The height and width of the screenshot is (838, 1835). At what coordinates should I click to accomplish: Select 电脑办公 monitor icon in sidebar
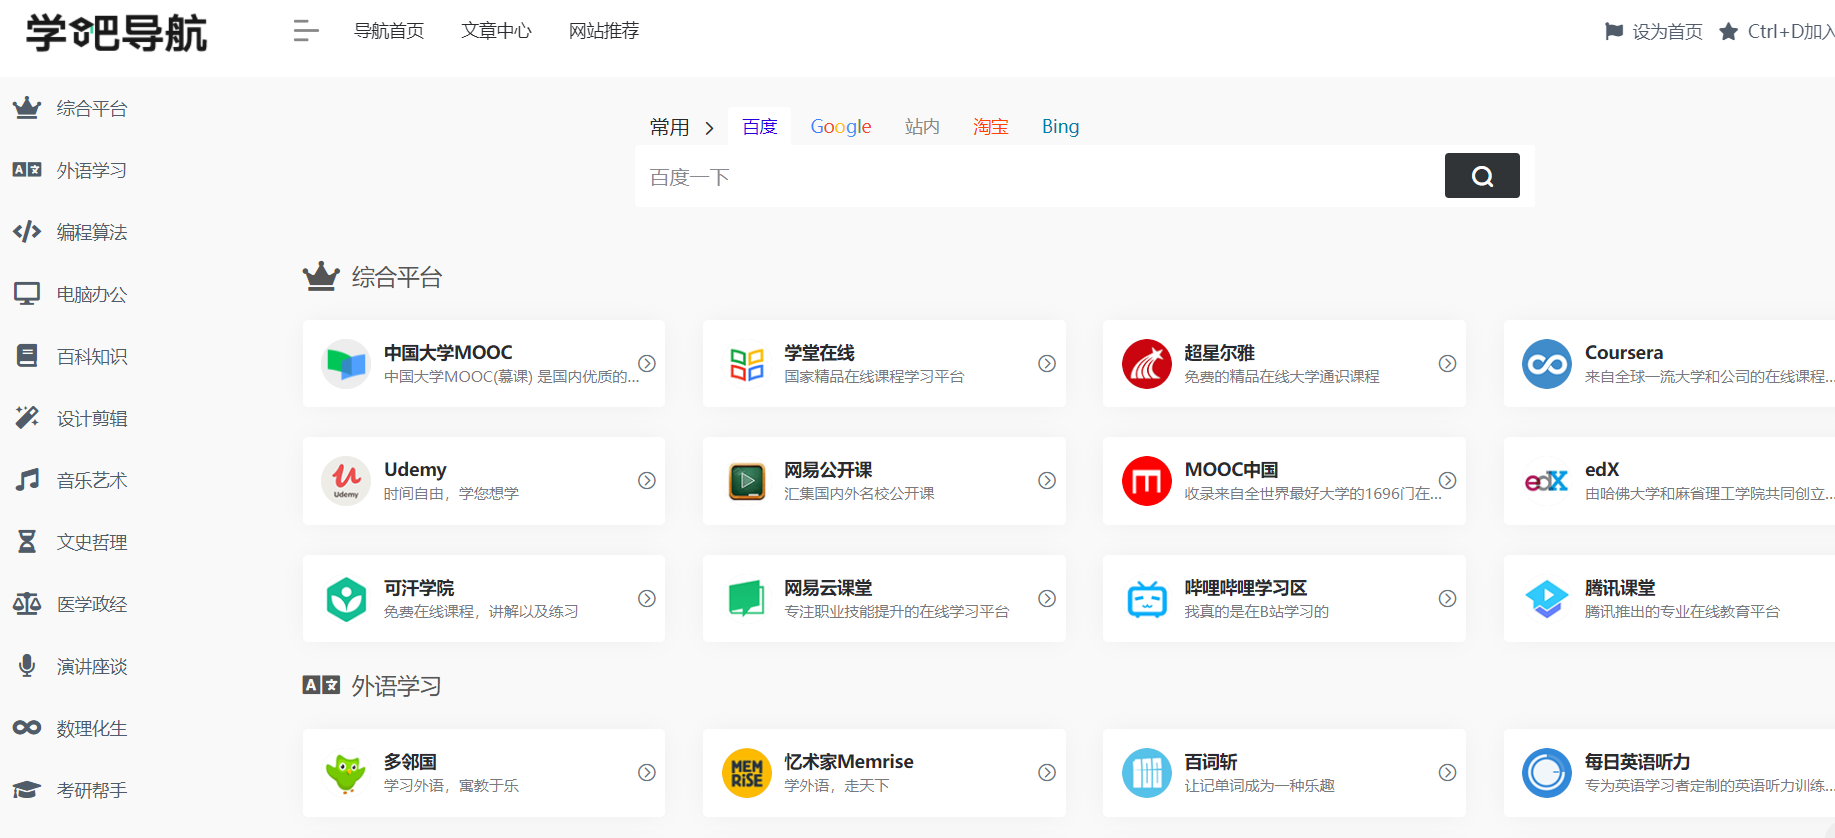pyautogui.click(x=27, y=294)
